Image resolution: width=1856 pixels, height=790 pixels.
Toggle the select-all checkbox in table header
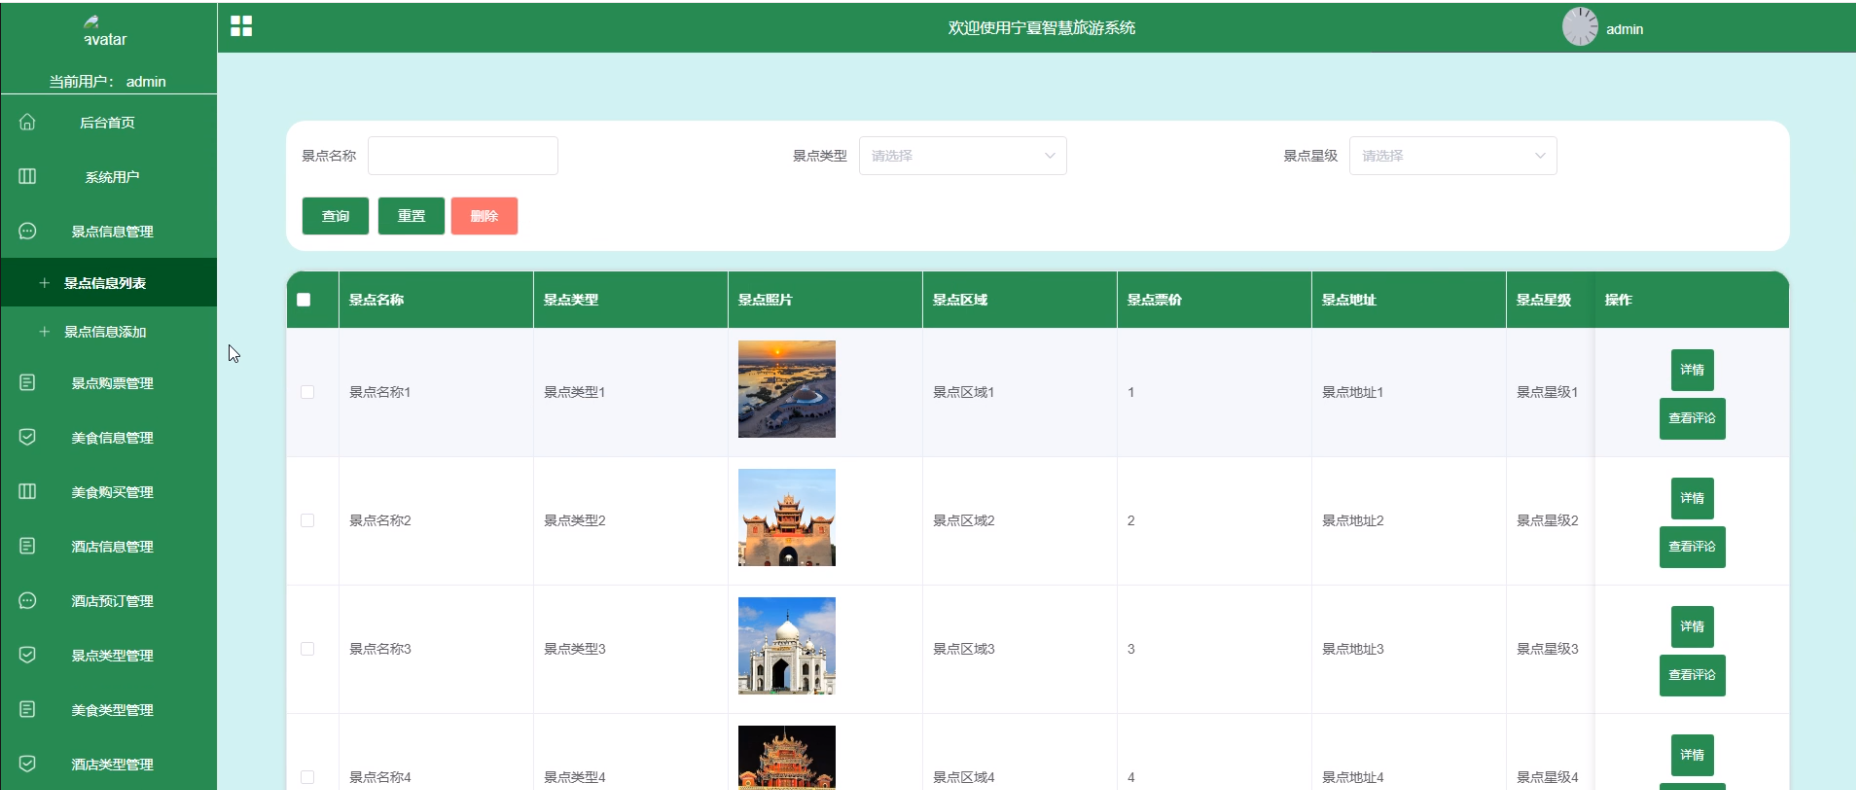[304, 300]
